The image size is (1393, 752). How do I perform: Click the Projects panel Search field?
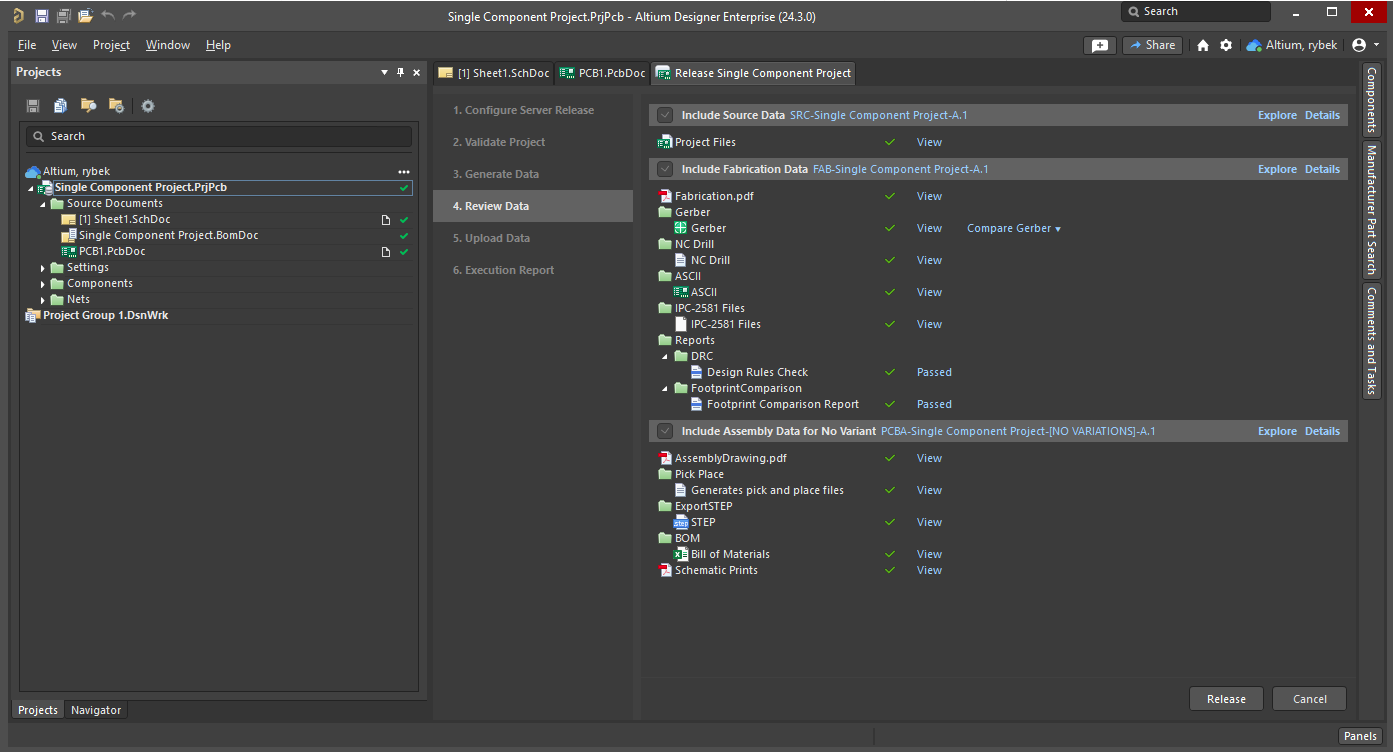coord(219,136)
